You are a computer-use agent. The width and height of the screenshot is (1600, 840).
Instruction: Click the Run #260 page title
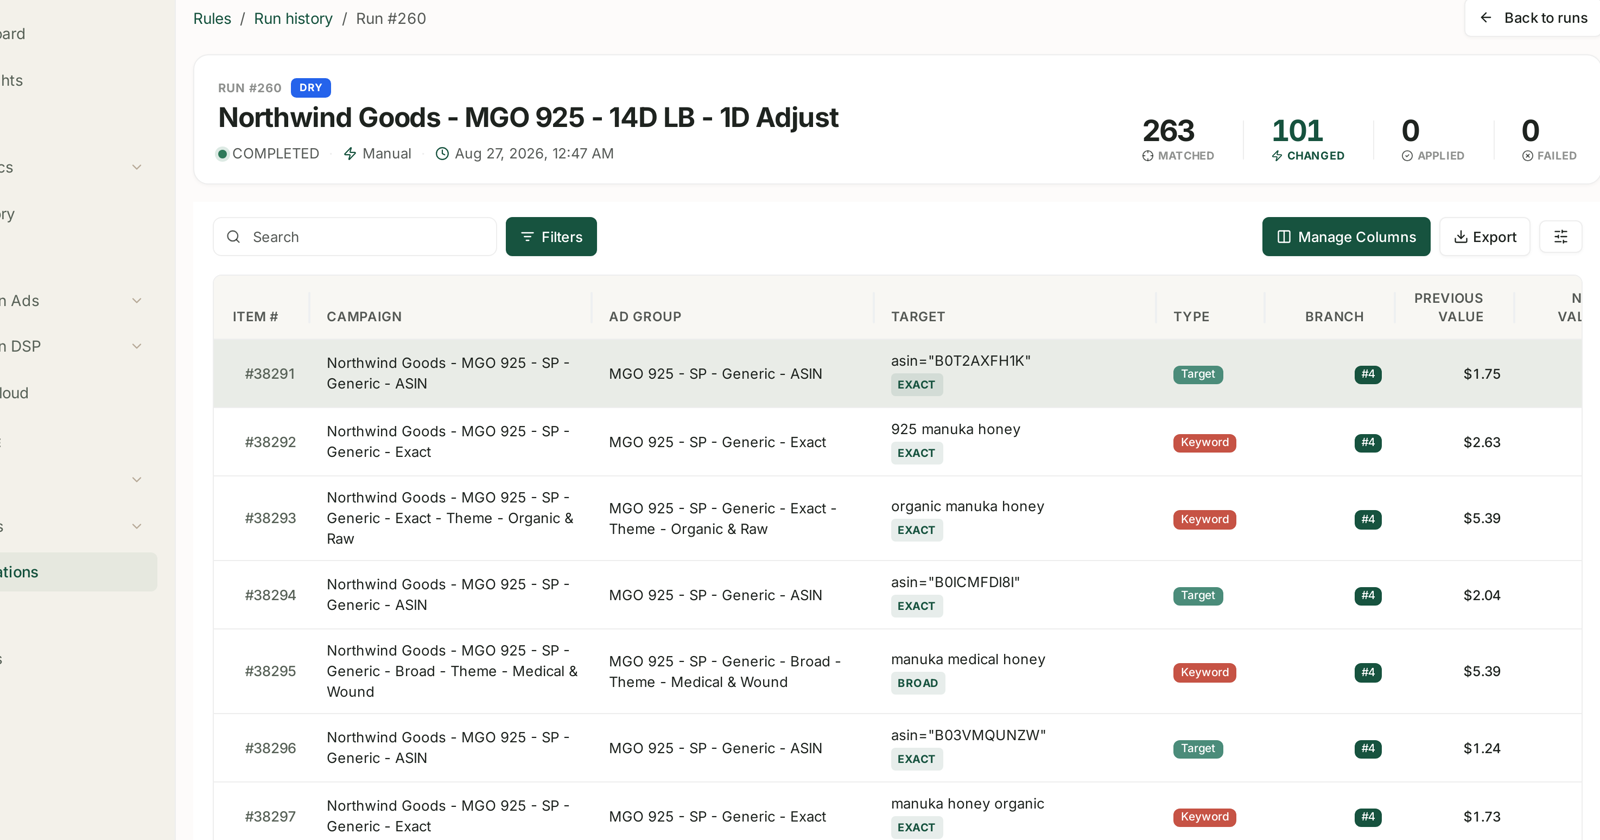coord(528,118)
